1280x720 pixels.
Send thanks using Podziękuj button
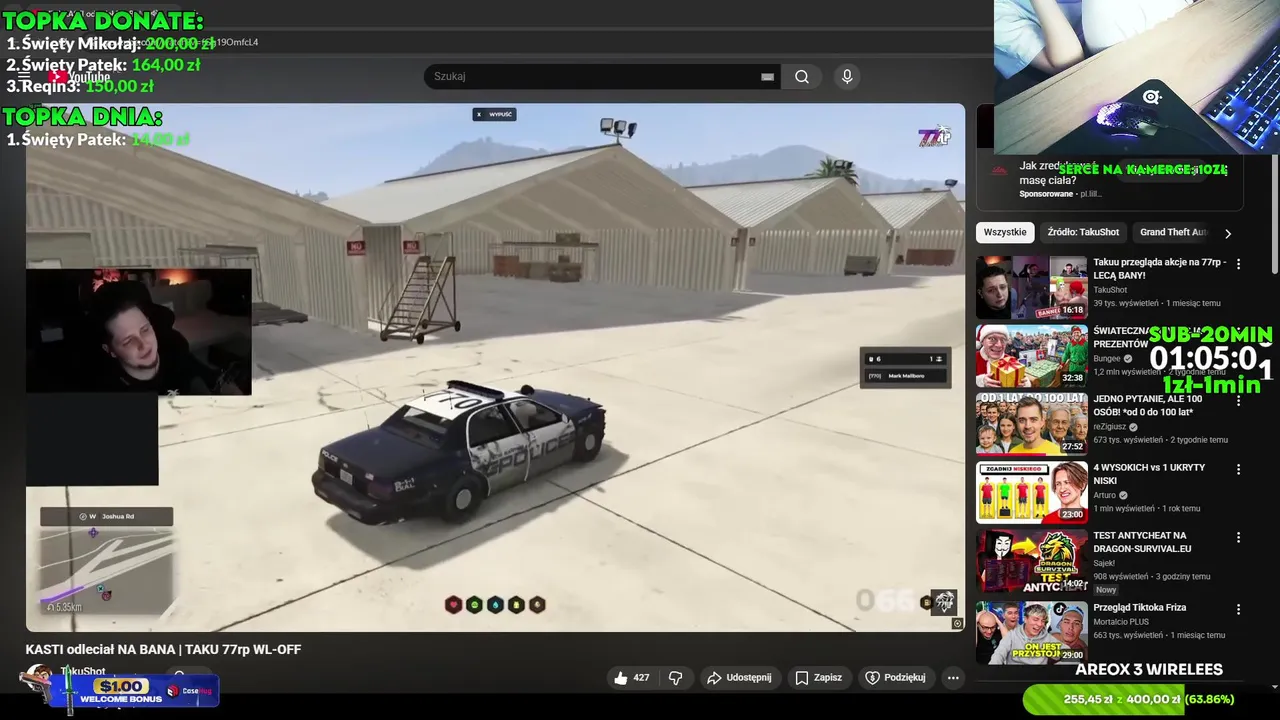[895, 677]
